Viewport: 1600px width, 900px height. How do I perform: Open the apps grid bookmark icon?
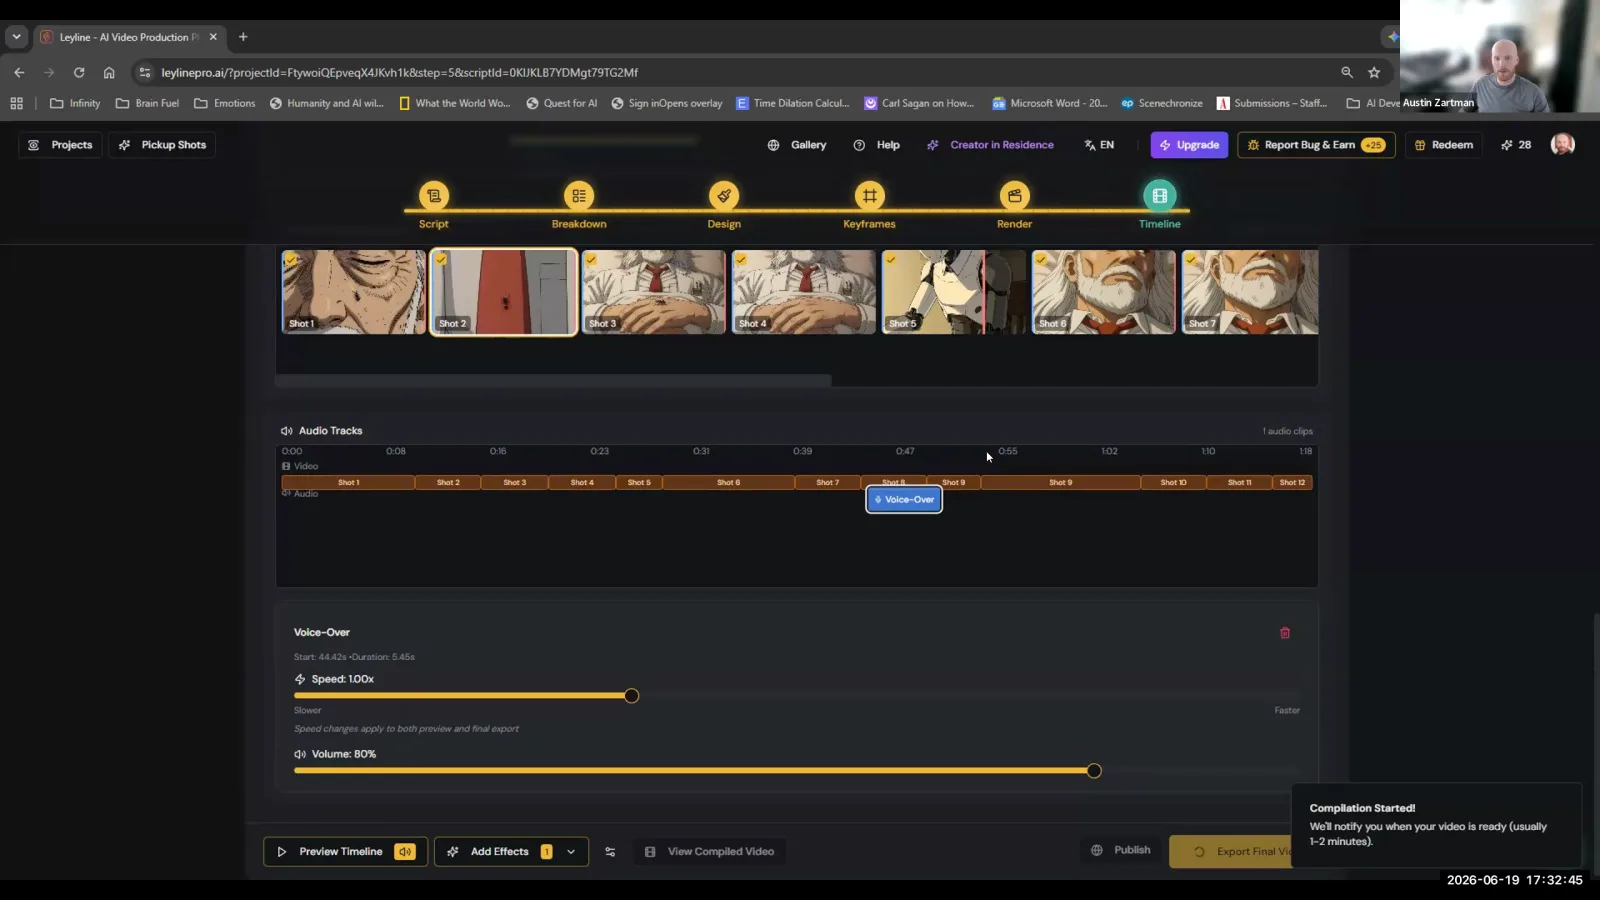click(x=16, y=103)
